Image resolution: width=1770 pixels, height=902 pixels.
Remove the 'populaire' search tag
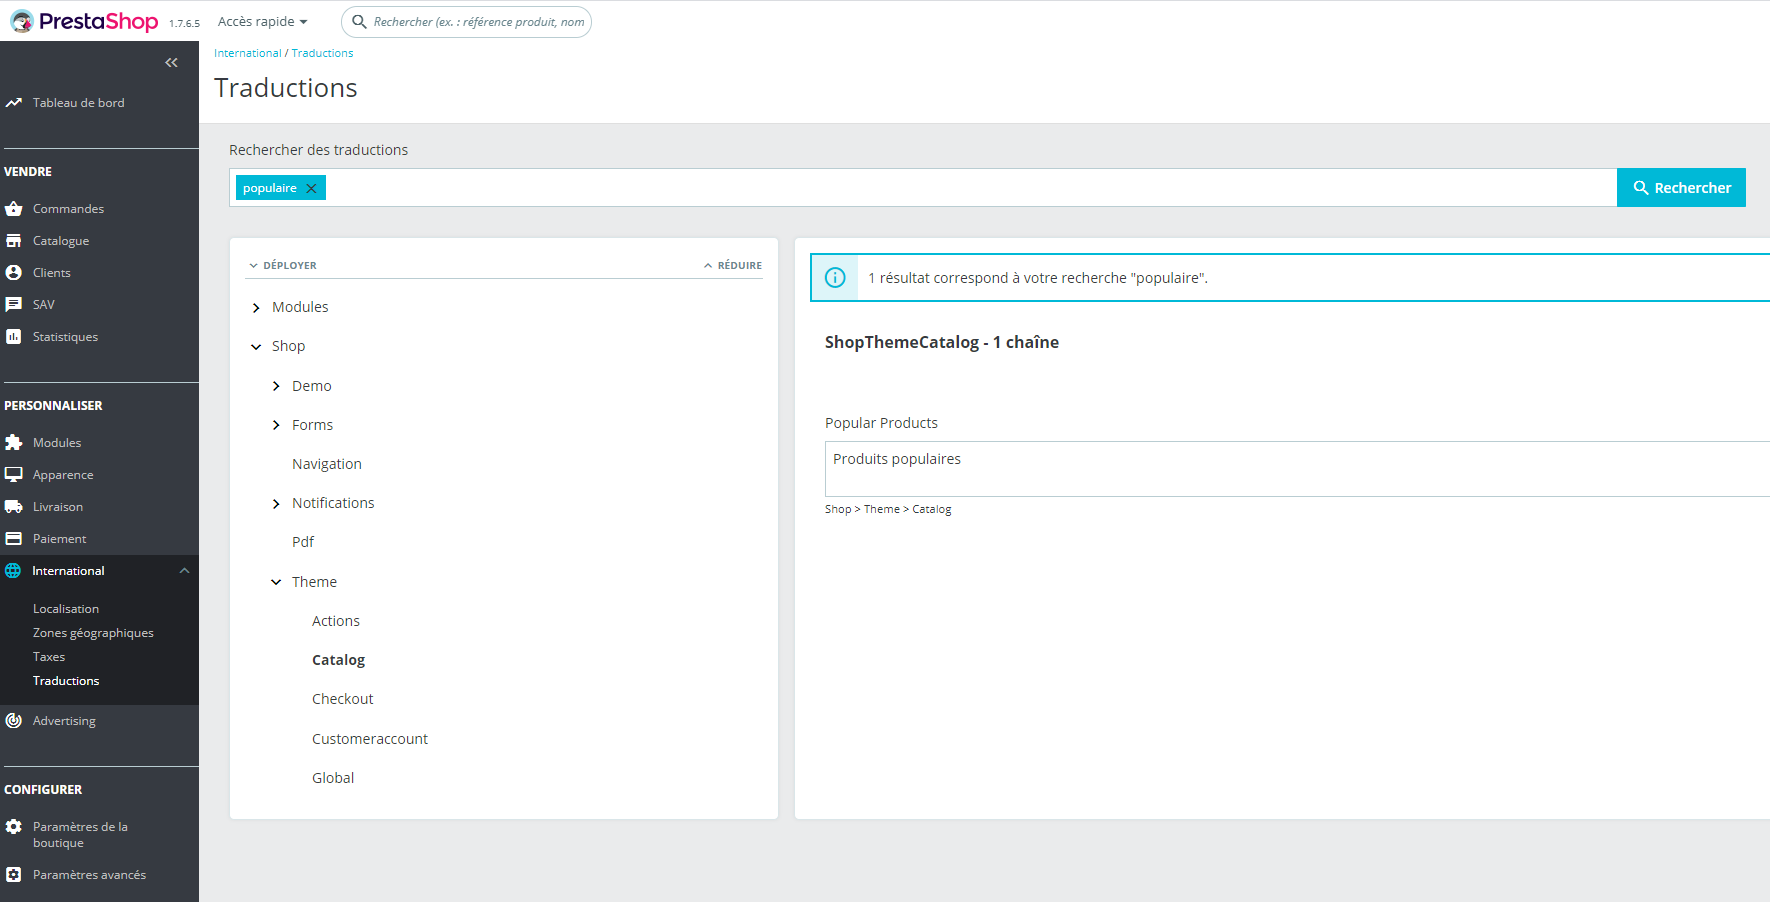(x=311, y=188)
